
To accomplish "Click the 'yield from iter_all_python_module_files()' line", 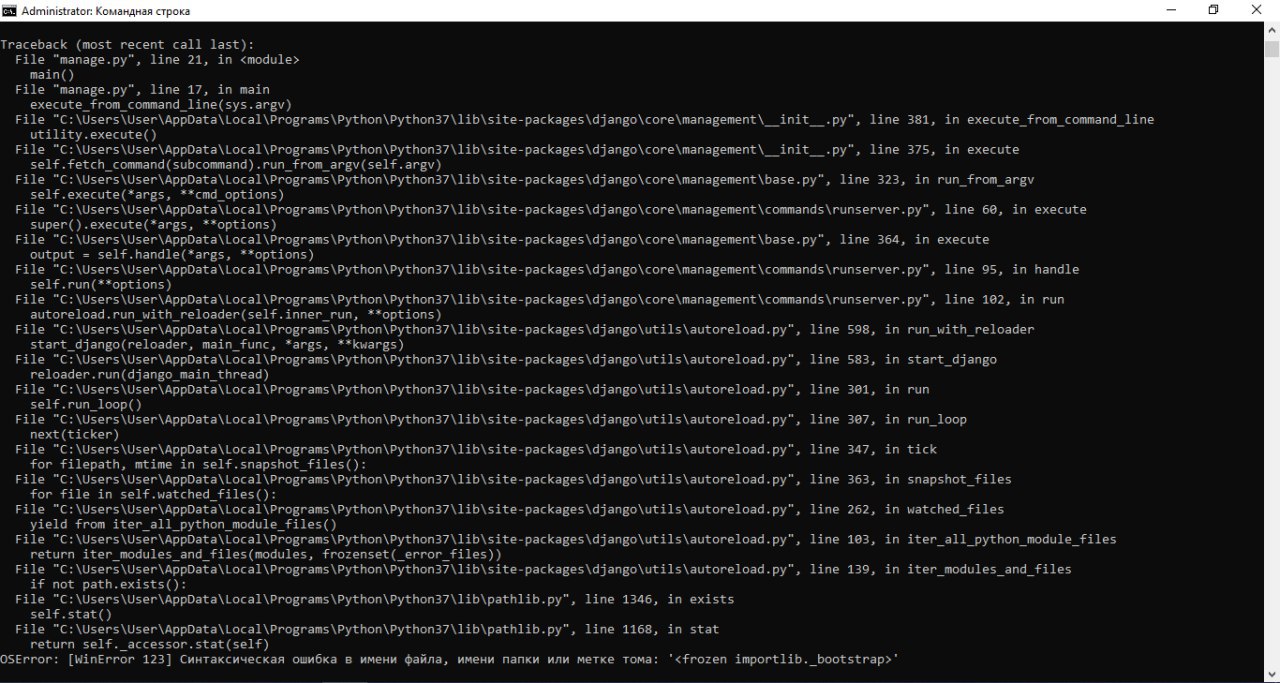I will (183, 525).
